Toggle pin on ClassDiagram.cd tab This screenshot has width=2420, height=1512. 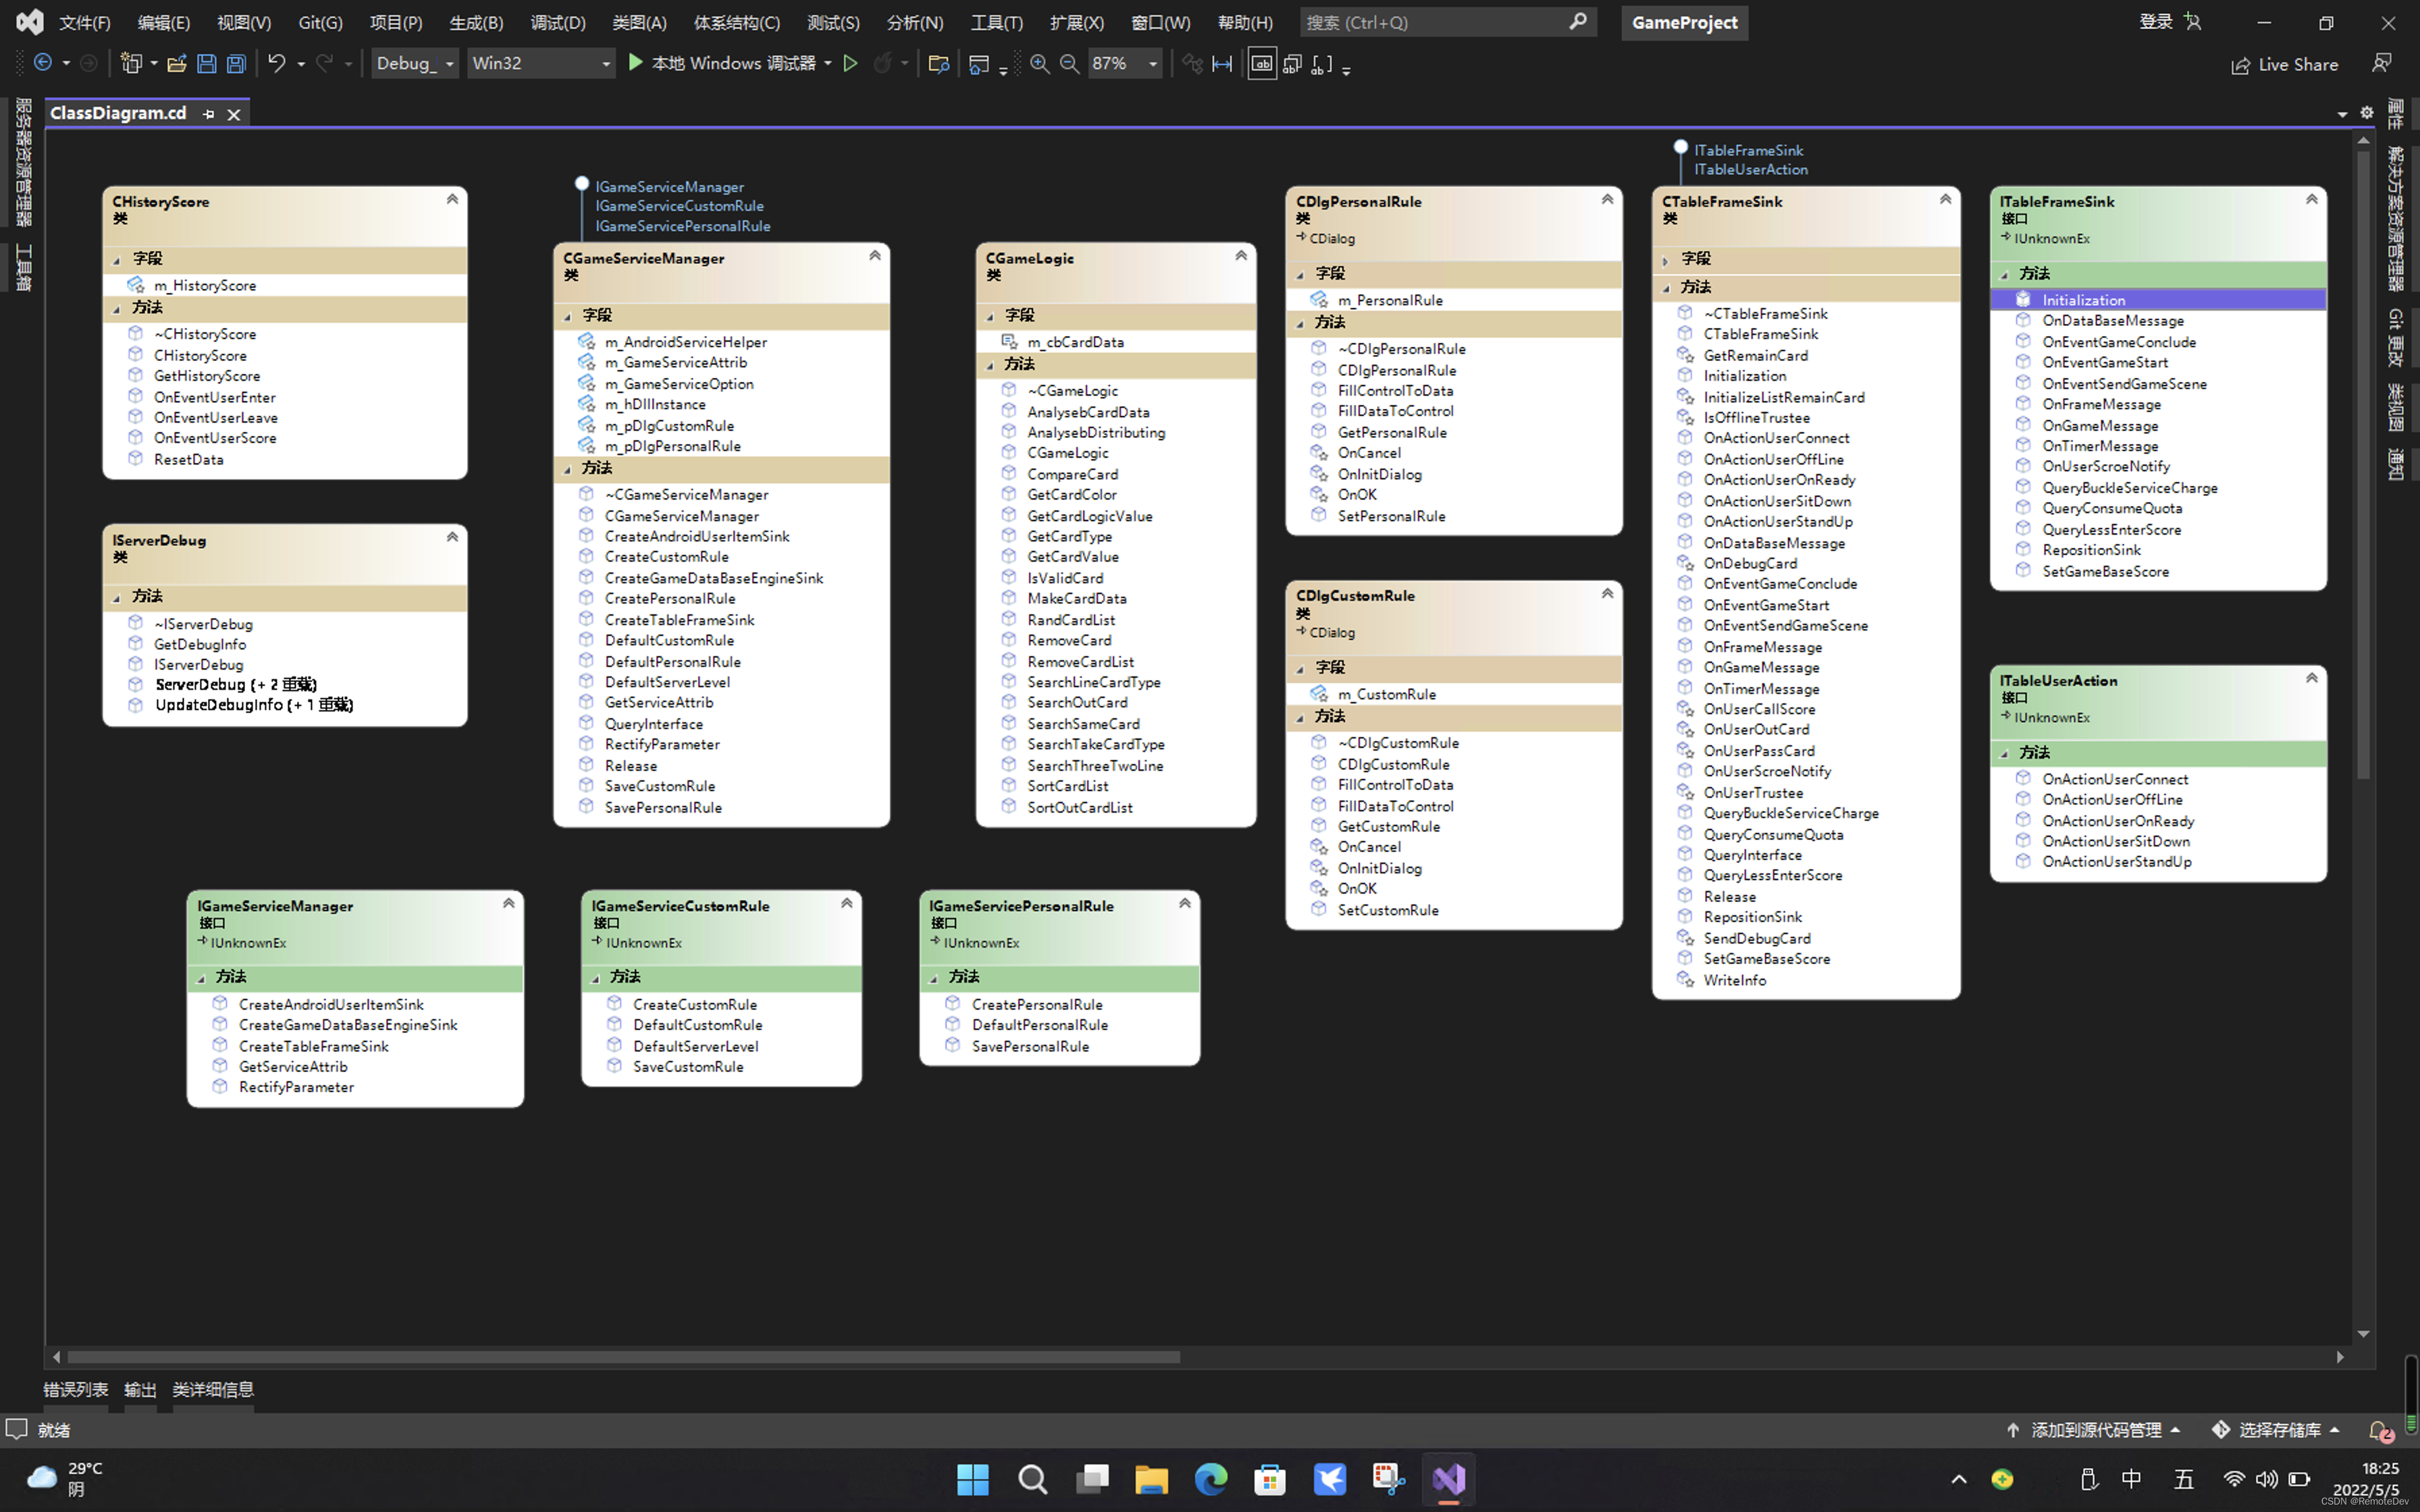coord(208,114)
